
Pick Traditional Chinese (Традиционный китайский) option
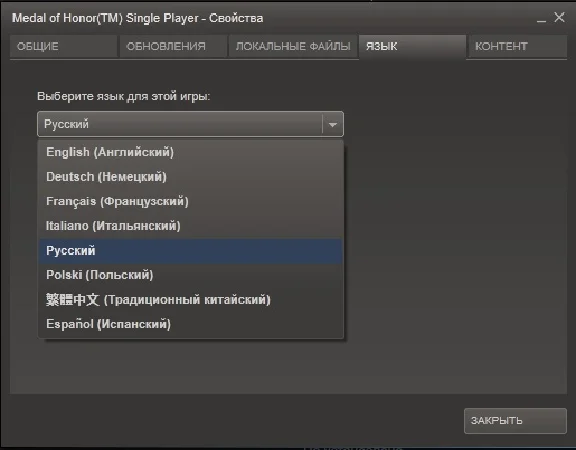pos(190,300)
